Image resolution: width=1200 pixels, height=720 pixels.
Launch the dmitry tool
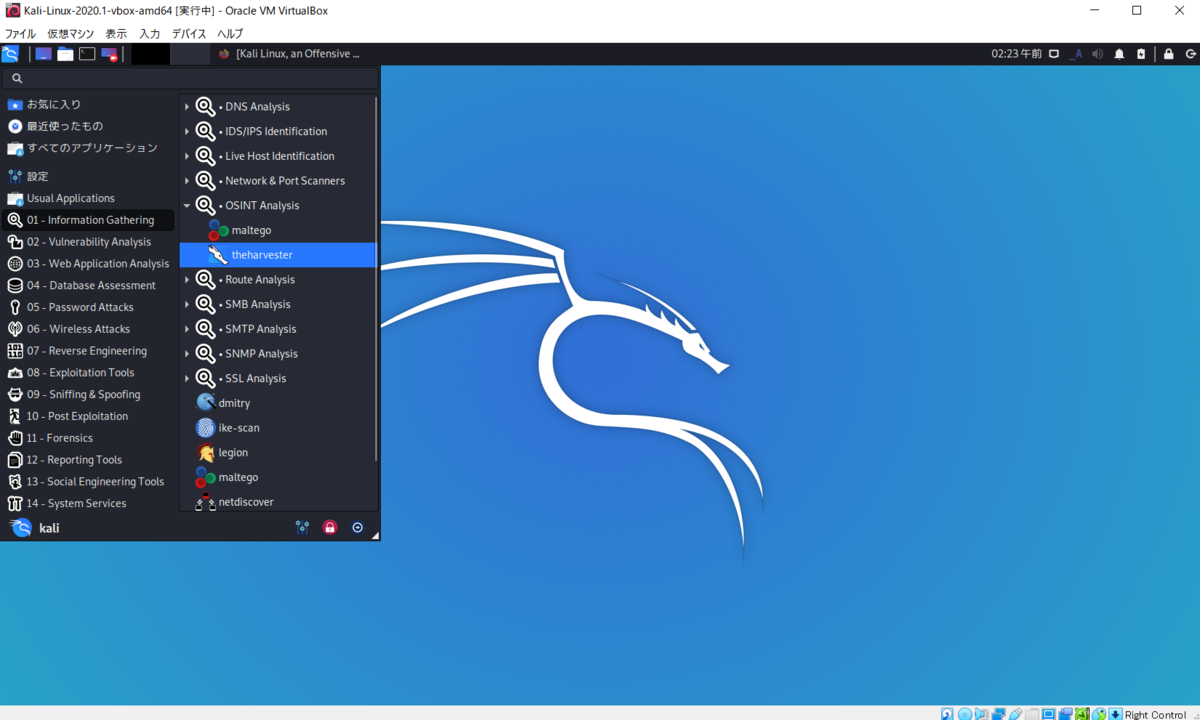click(276, 403)
